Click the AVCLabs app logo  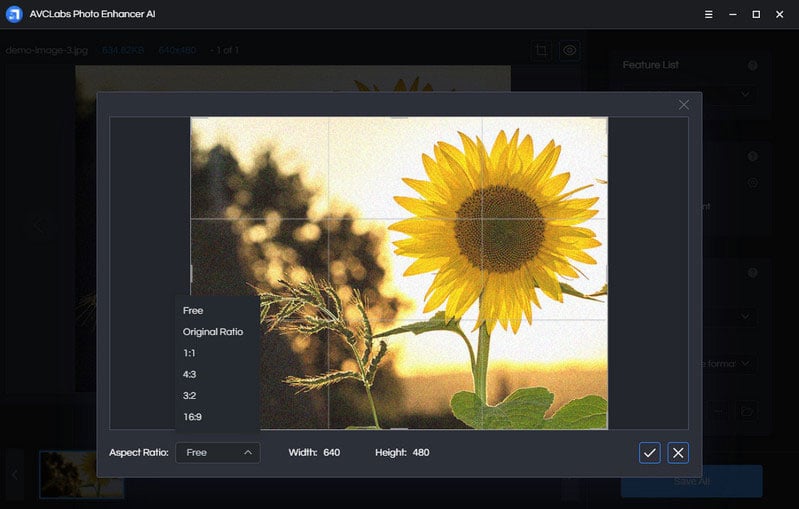[x=14, y=14]
